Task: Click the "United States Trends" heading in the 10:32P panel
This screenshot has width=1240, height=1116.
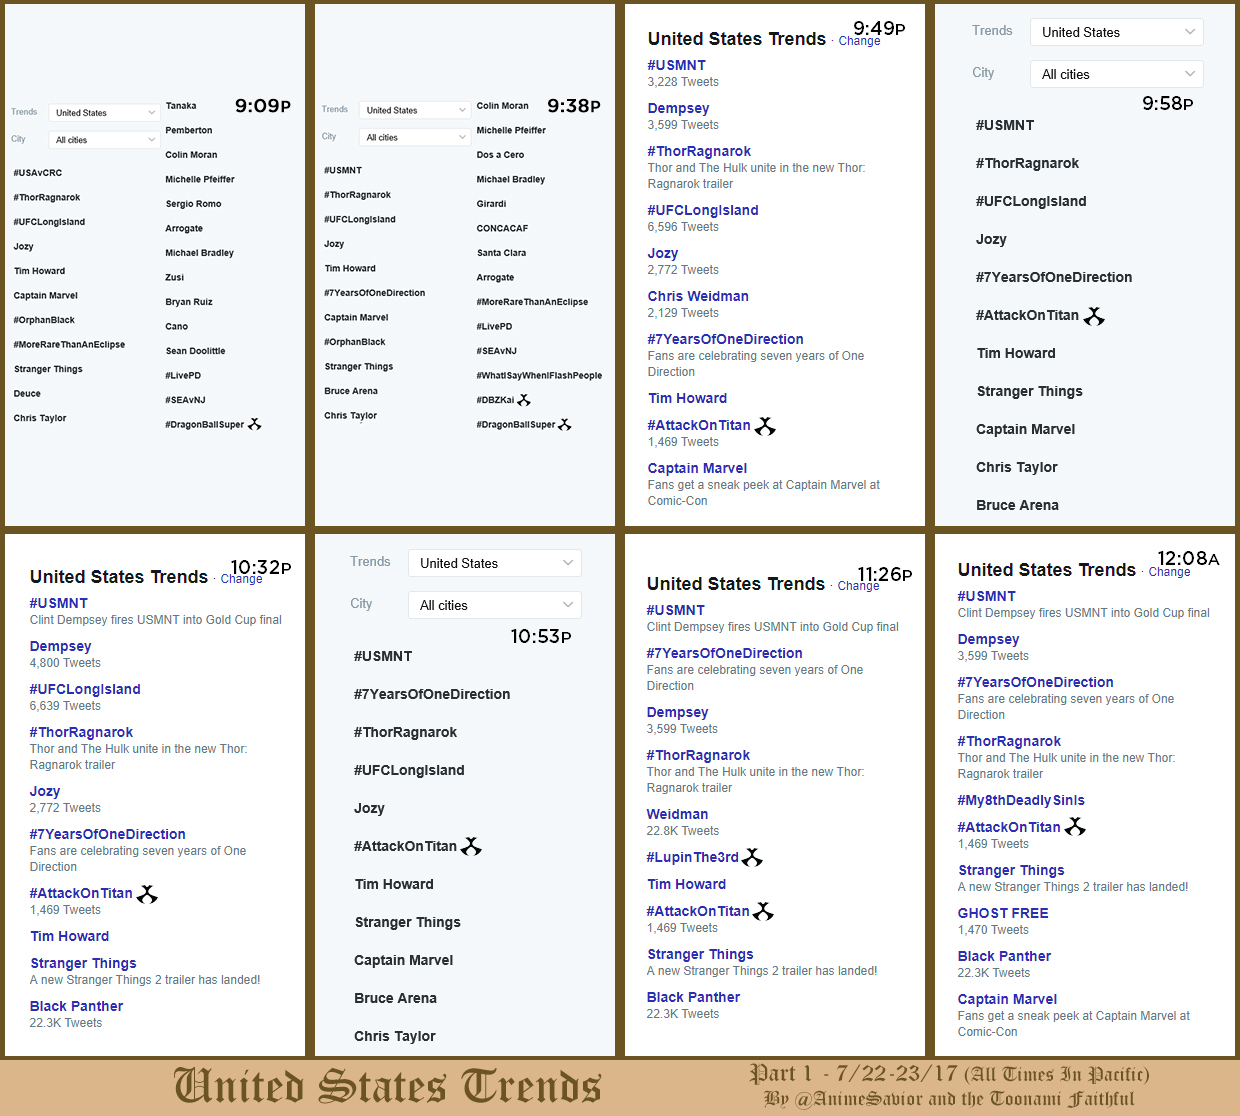Action: [x=119, y=577]
